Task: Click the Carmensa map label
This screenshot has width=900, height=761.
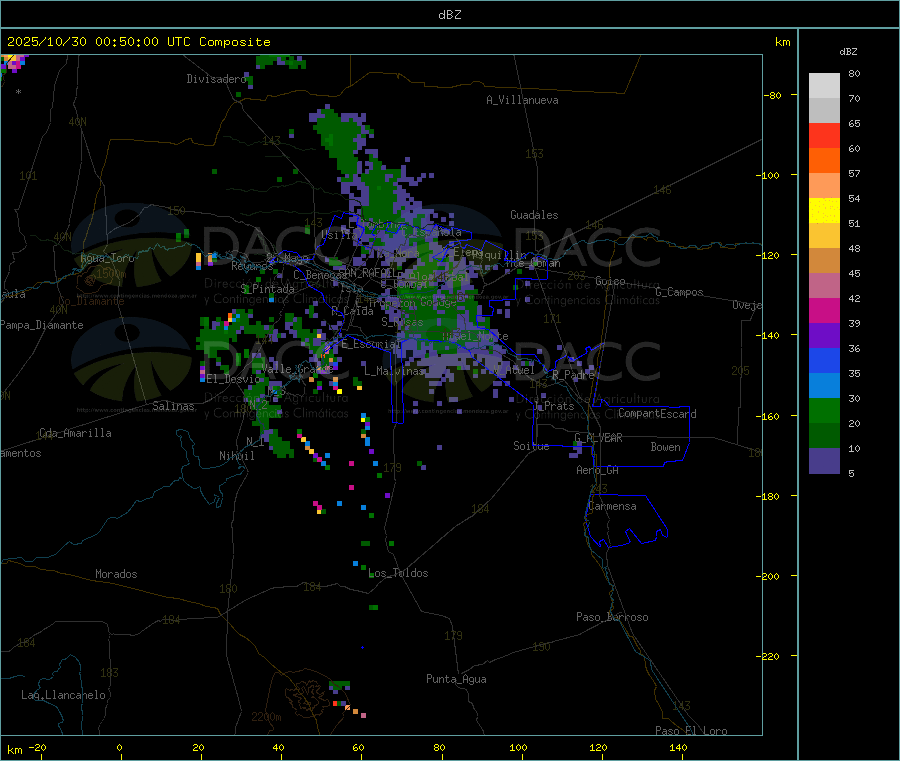Action: click(x=612, y=507)
